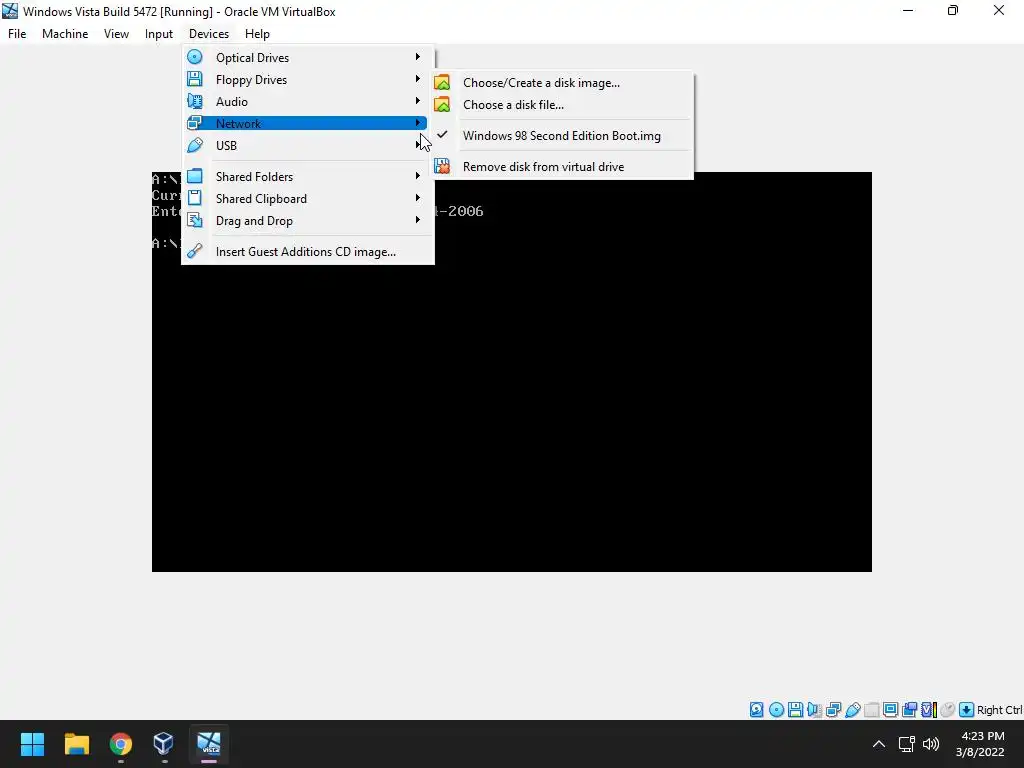The height and width of the screenshot is (768, 1024).
Task: Click optical disc indicator in status bar
Action: (776, 710)
